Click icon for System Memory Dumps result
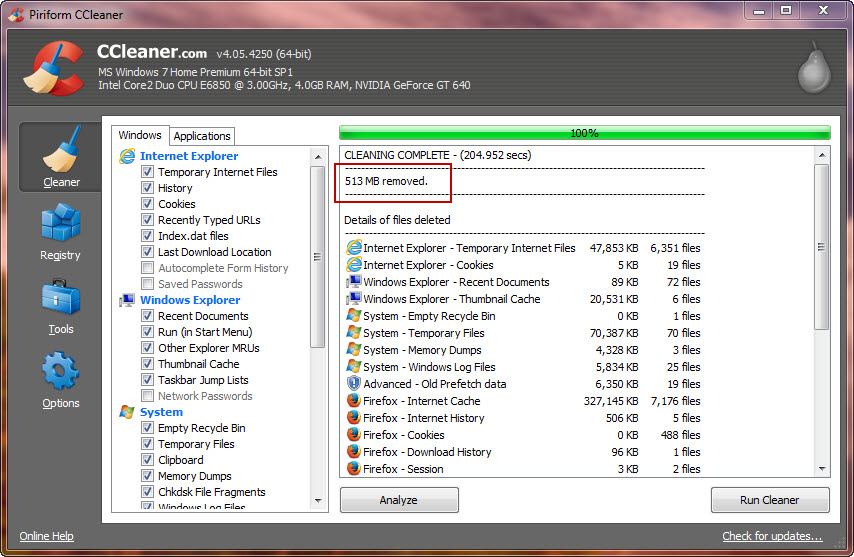Image resolution: width=854 pixels, height=557 pixels. tap(354, 349)
